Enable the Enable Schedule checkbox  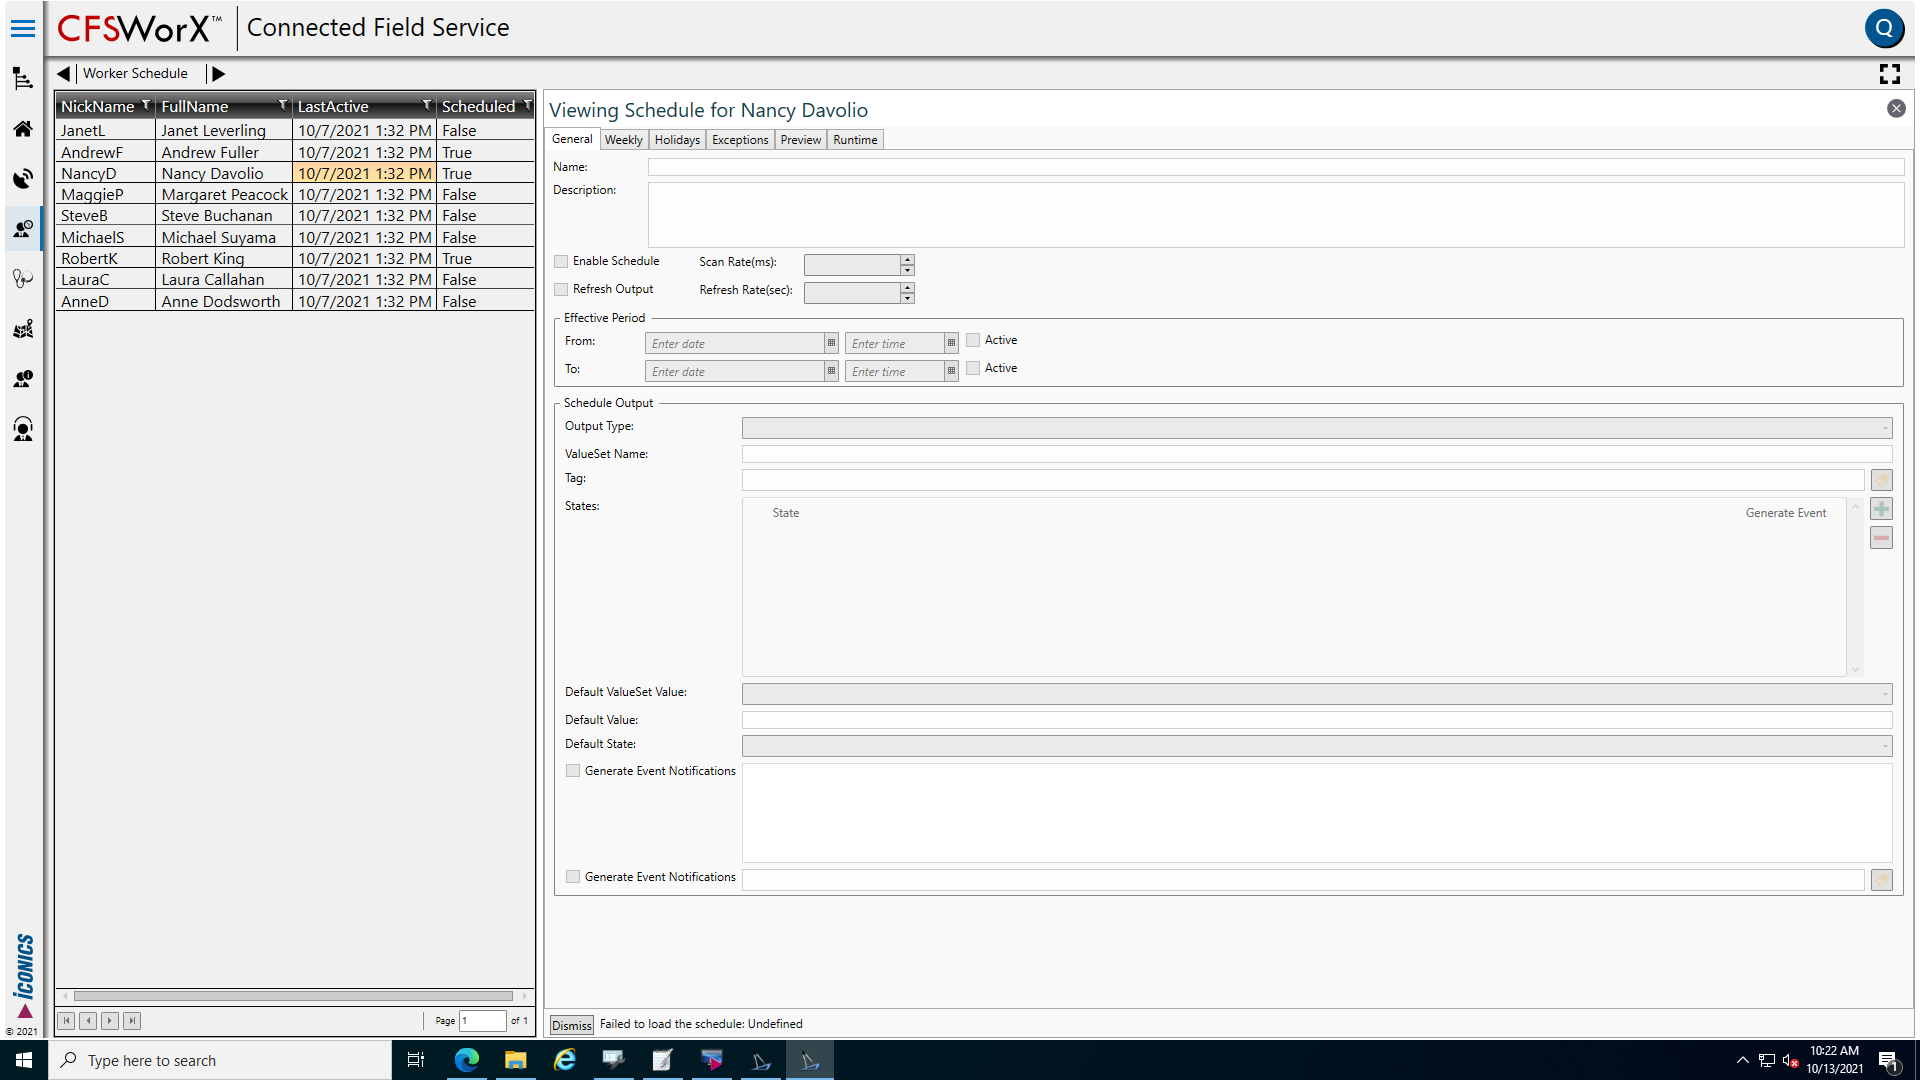pos(561,261)
